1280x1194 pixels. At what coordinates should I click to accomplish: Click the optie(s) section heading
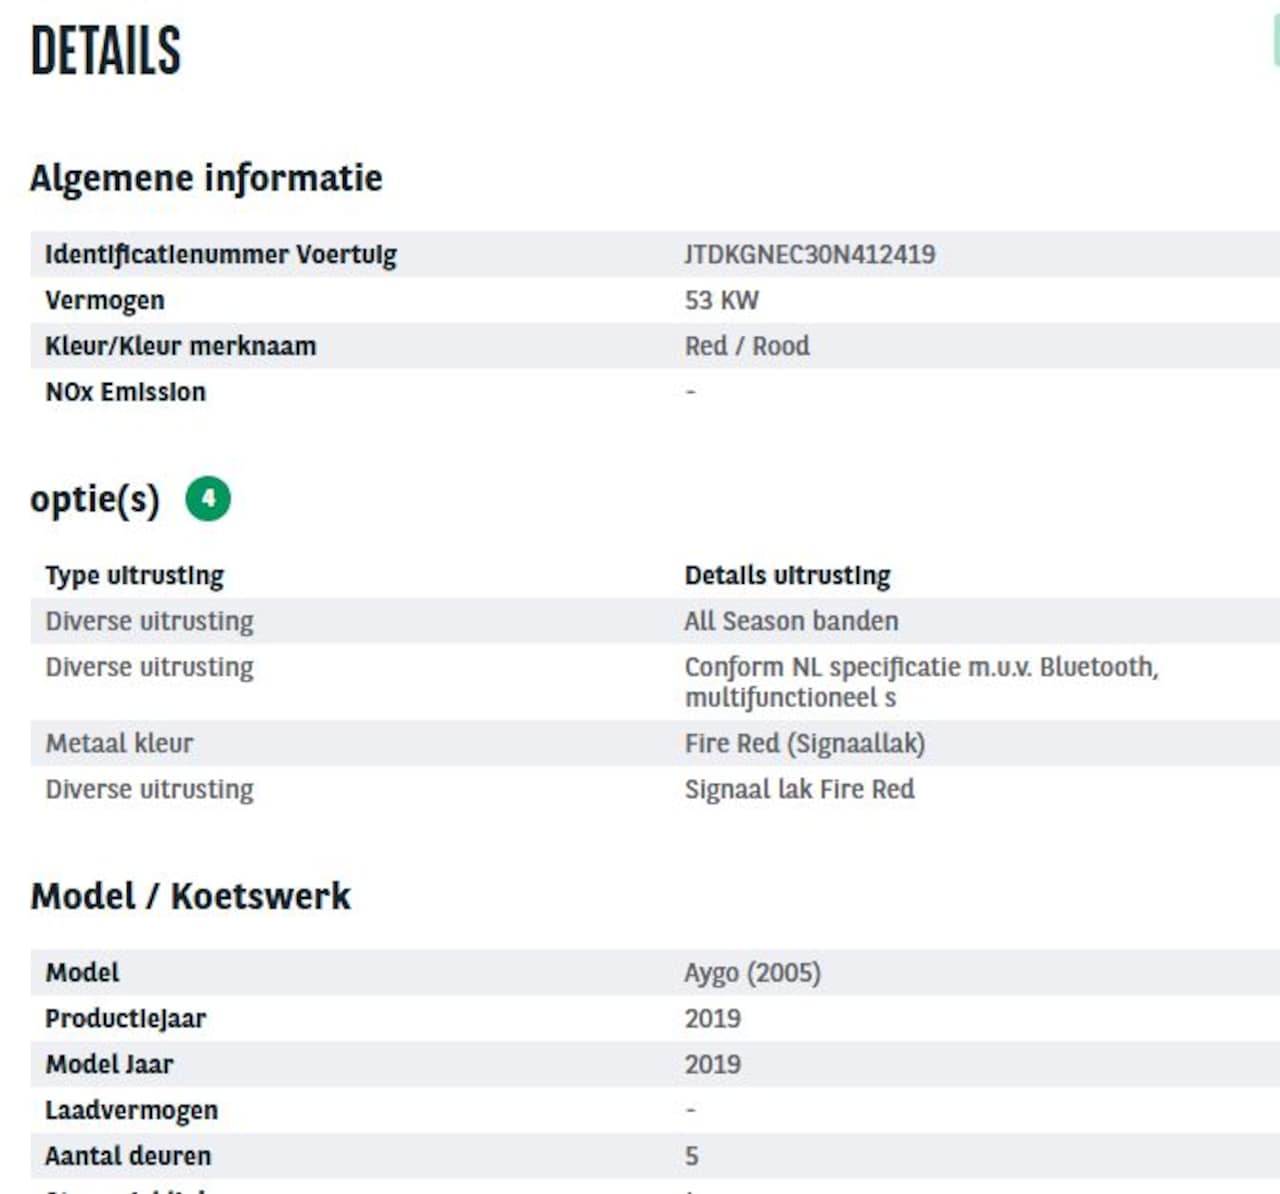pos(95,498)
